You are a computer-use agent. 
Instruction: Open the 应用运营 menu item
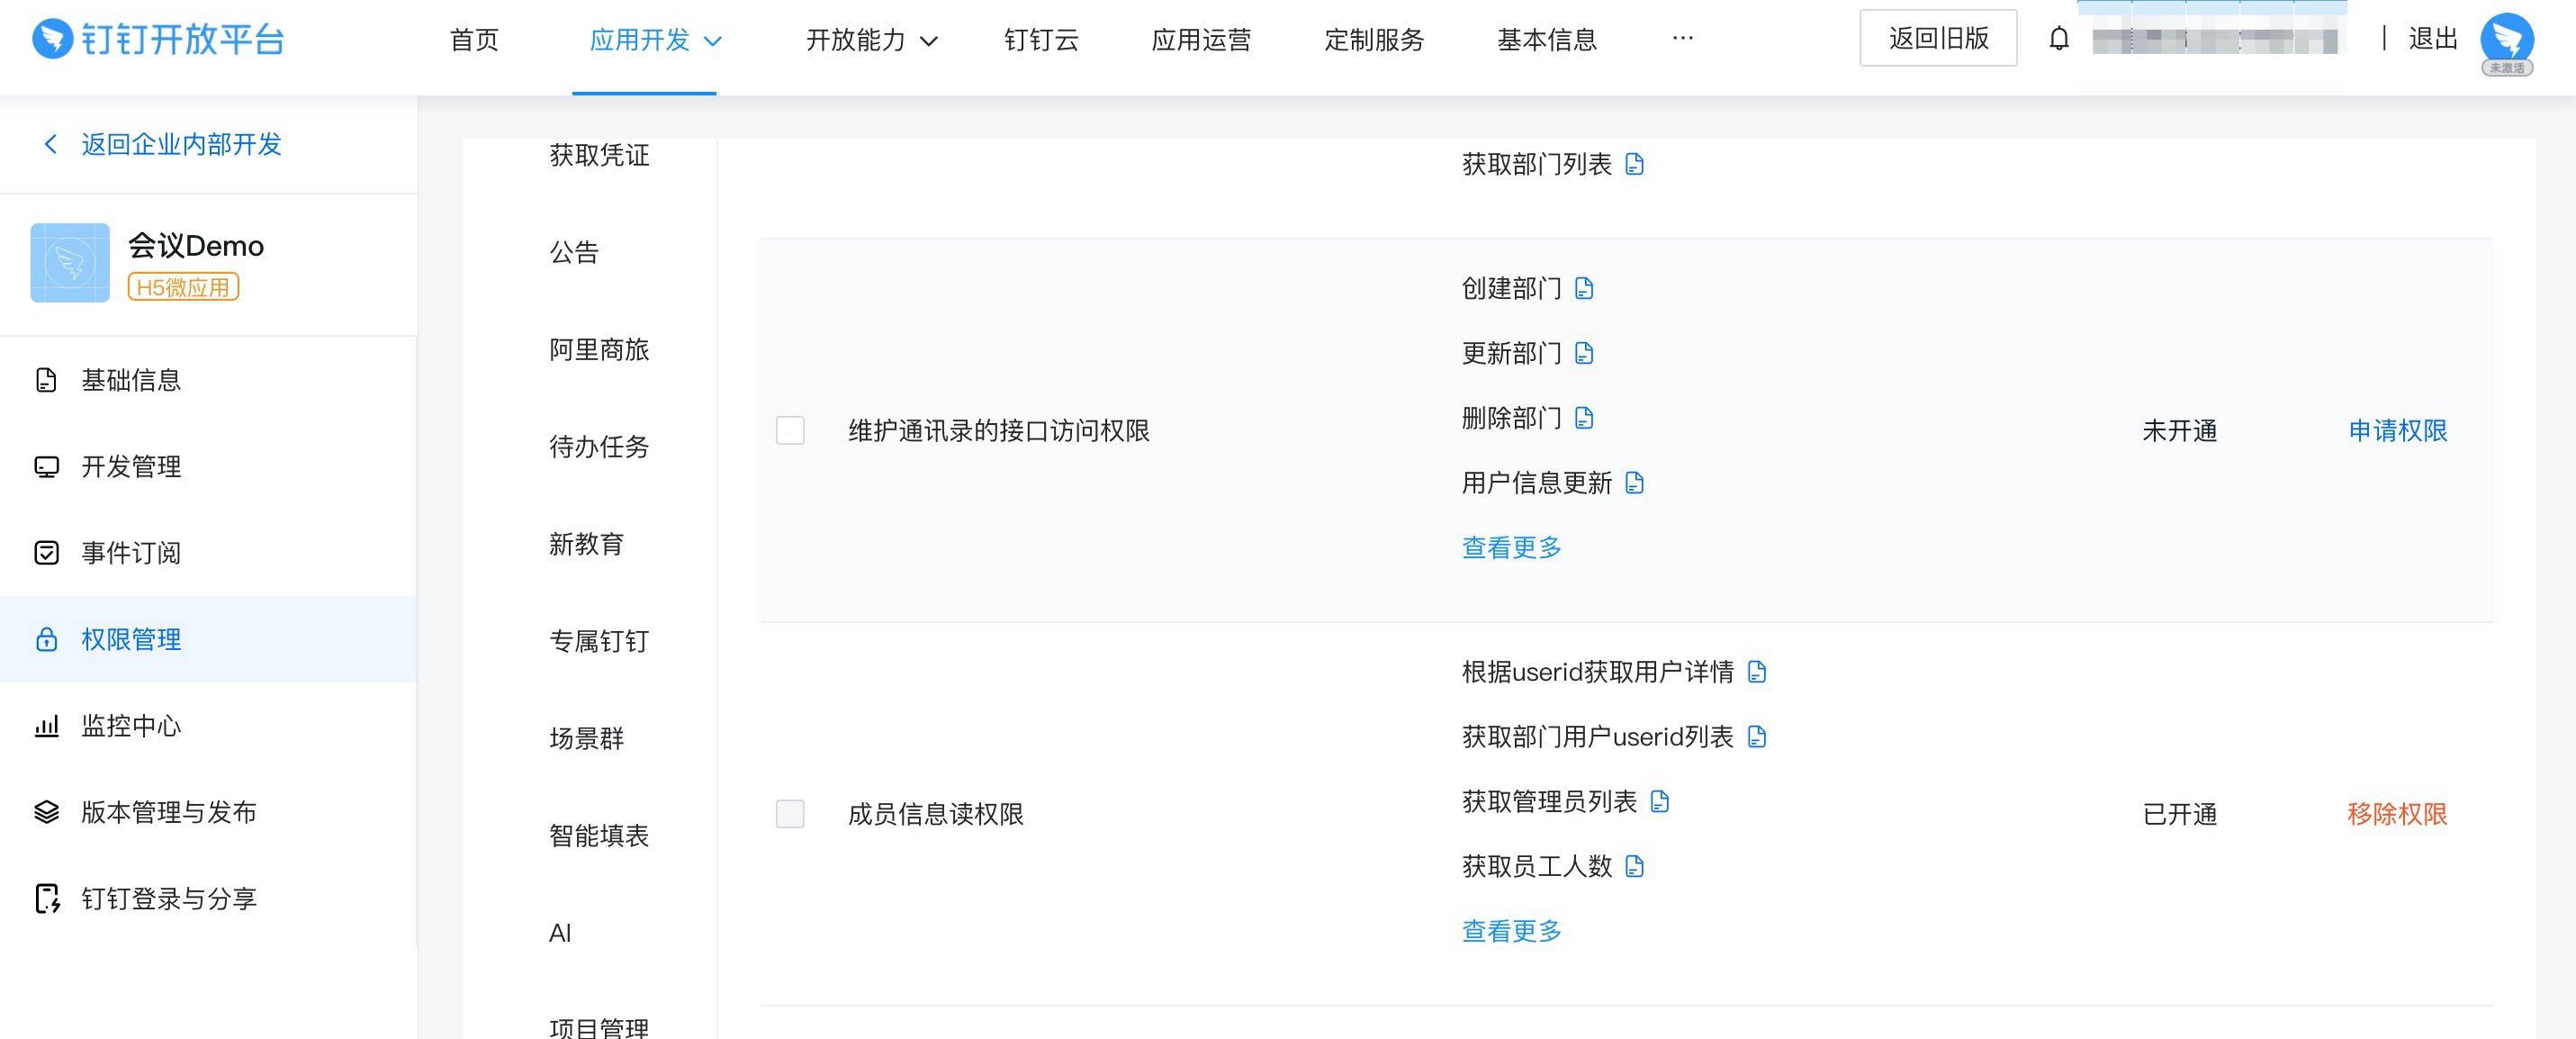(x=1201, y=40)
